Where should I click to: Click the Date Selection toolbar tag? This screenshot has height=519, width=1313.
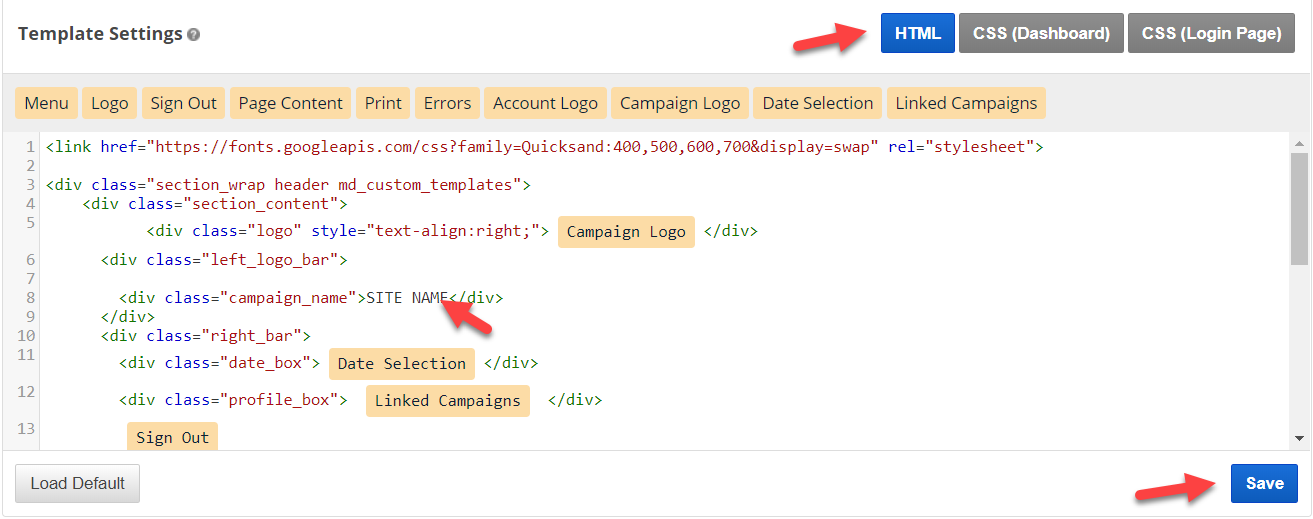click(818, 103)
